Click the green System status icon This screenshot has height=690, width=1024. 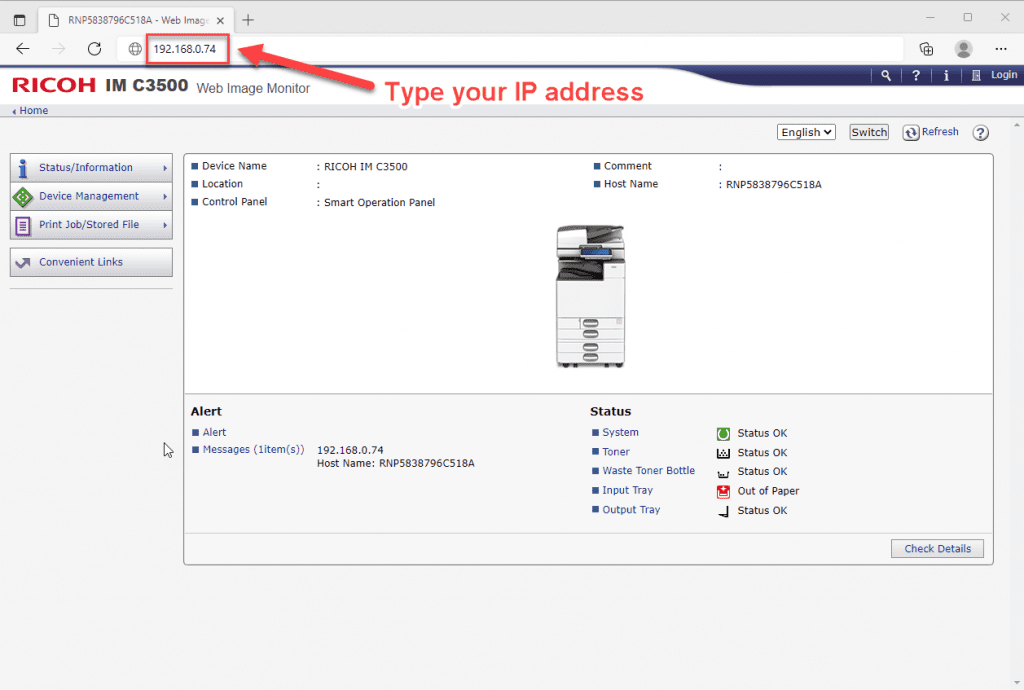[723, 434]
